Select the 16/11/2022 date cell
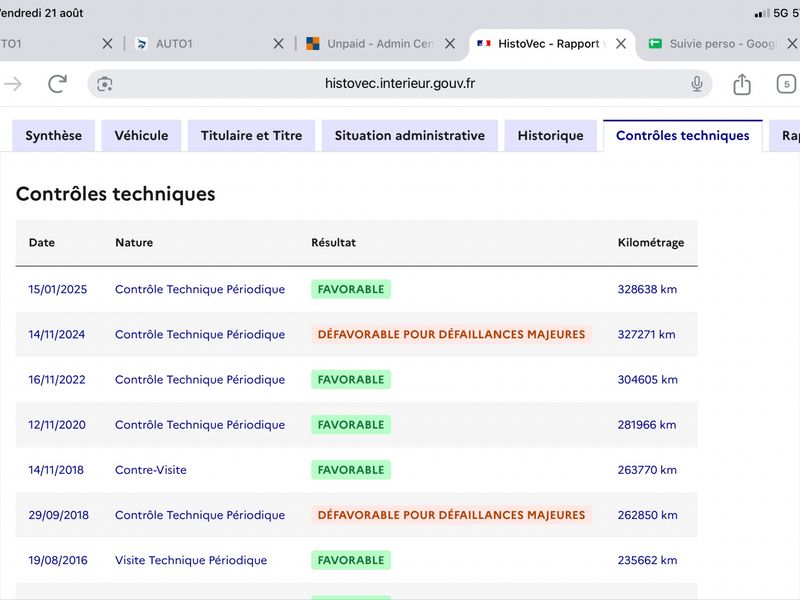 57,380
